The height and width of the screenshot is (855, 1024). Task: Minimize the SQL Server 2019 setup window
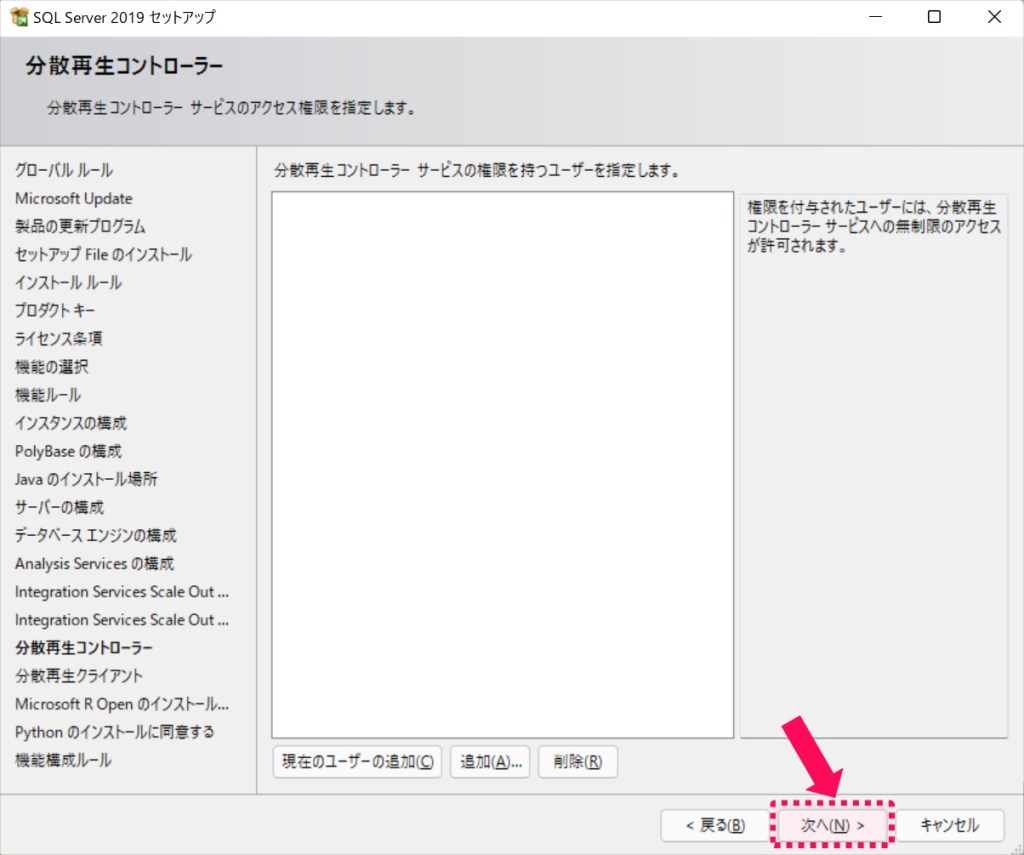(x=876, y=17)
